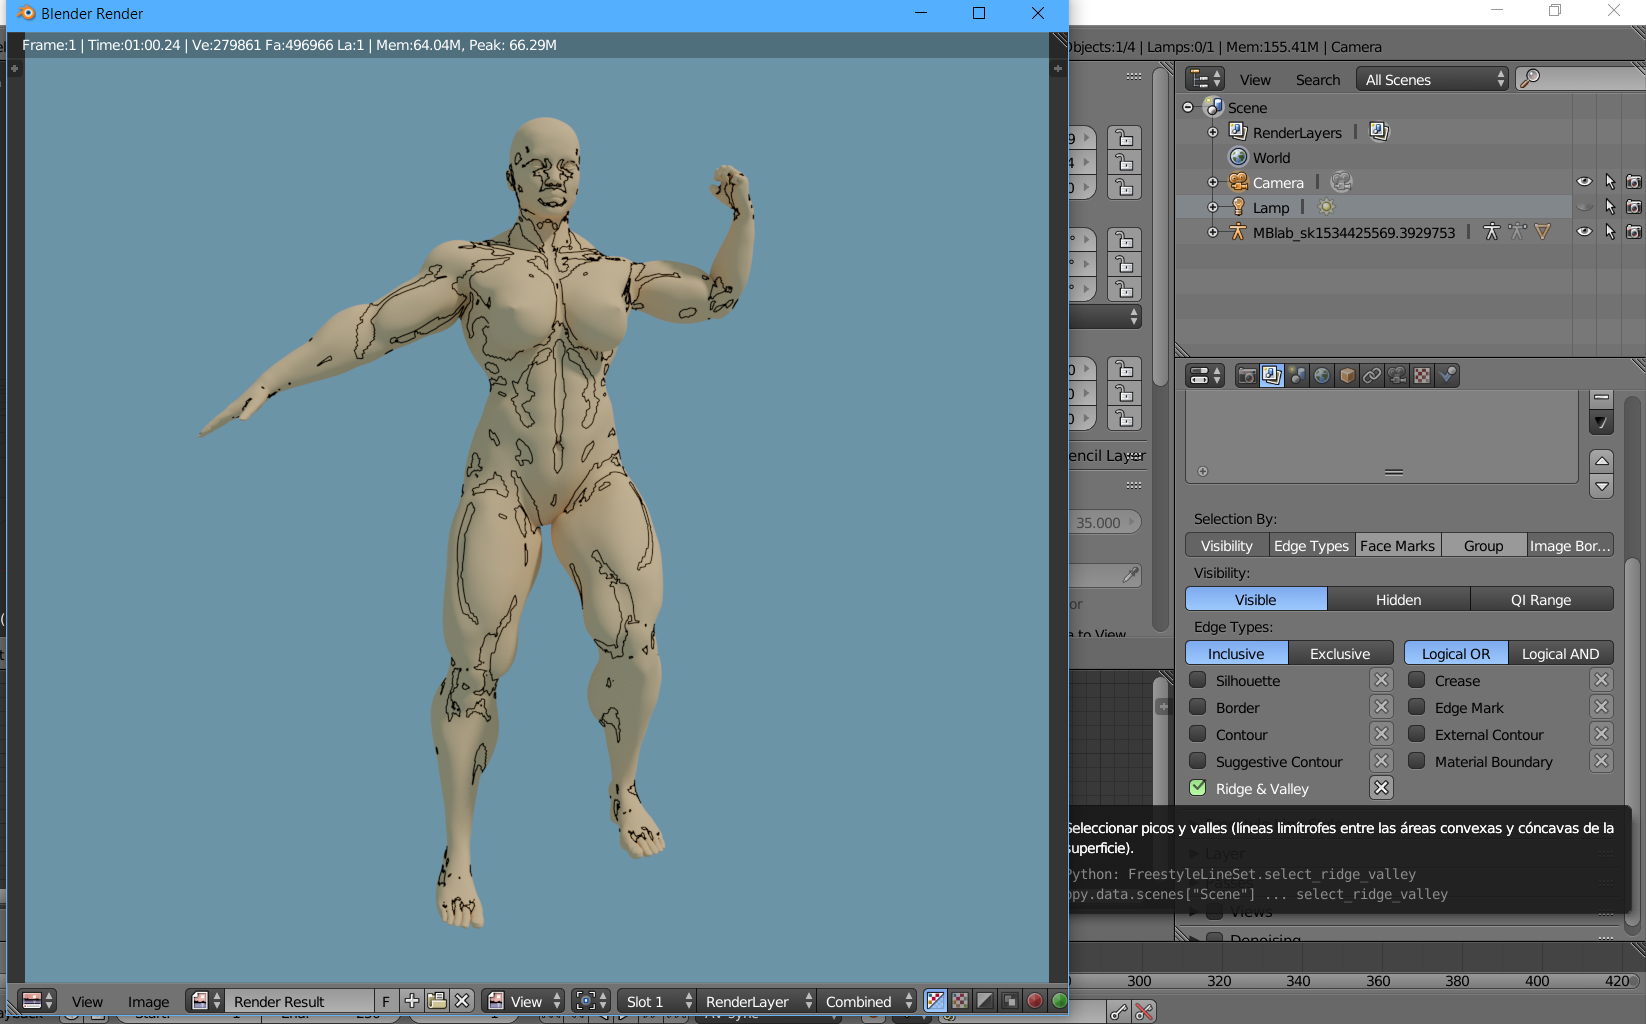Select the Face Marks selection tab
This screenshot has width=1646, height=1024.
(1397, 546)
